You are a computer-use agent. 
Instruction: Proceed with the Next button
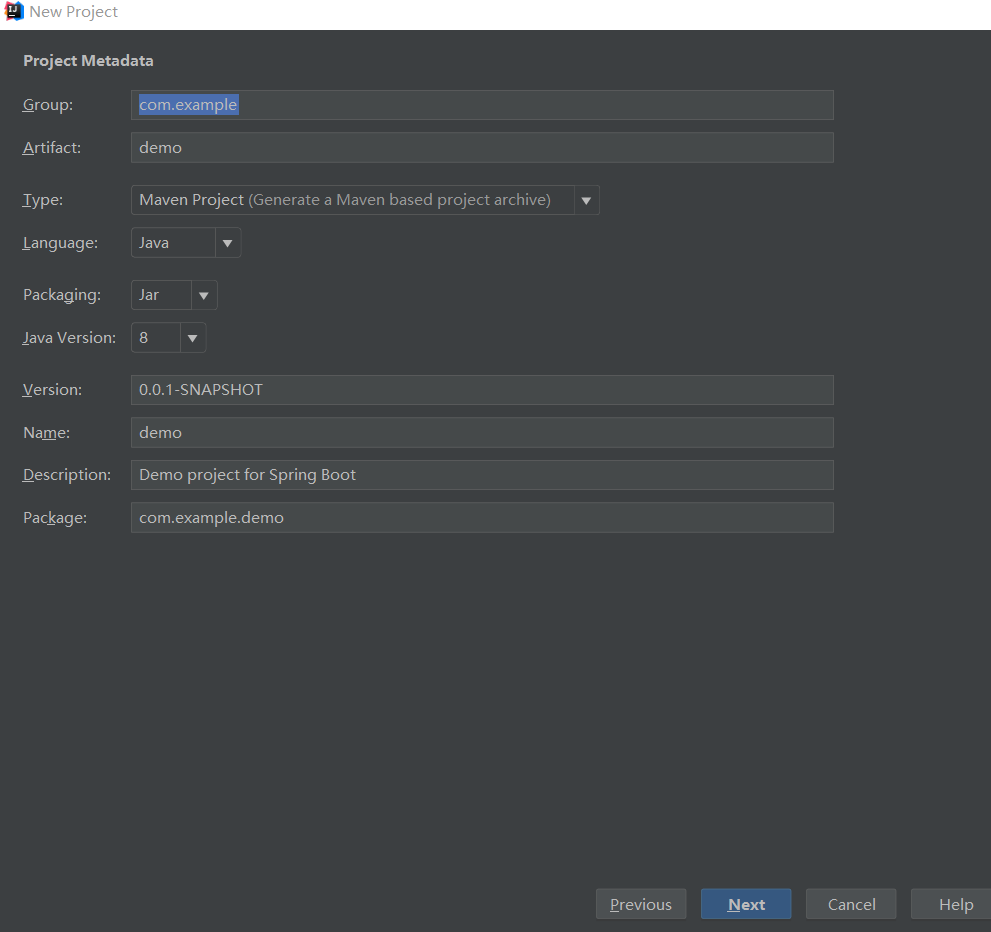tap(746, 904)
